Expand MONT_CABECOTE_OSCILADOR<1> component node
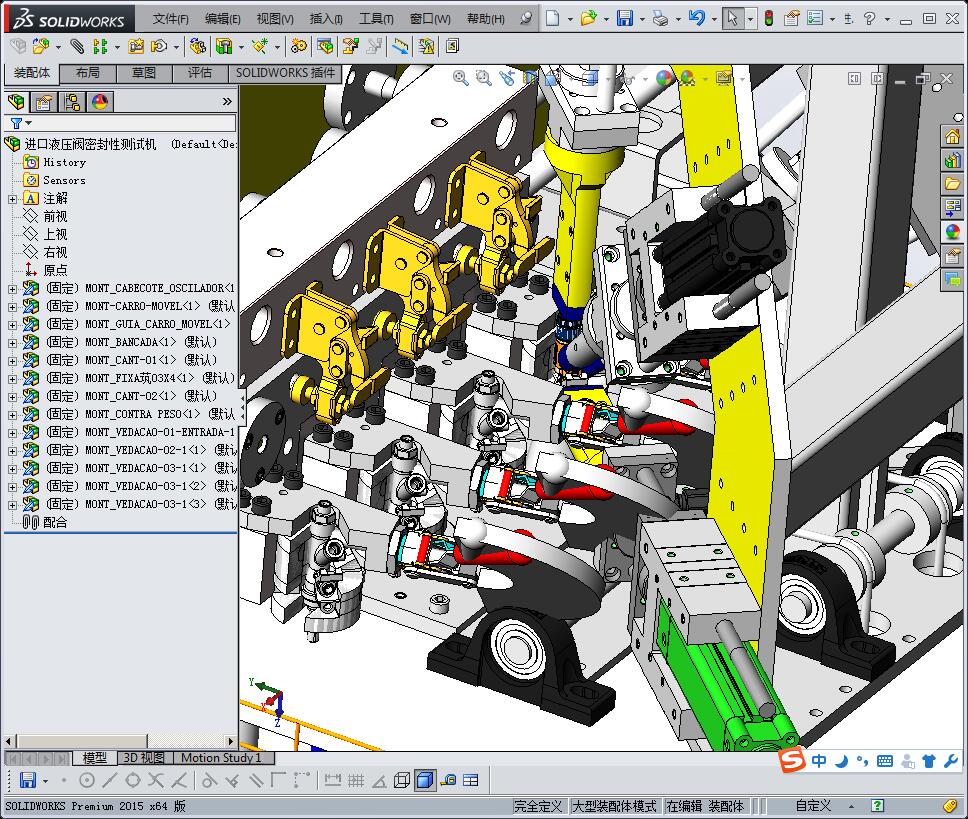Image resolution: width=968 pixels, height=819 pixels. point(12,288)
